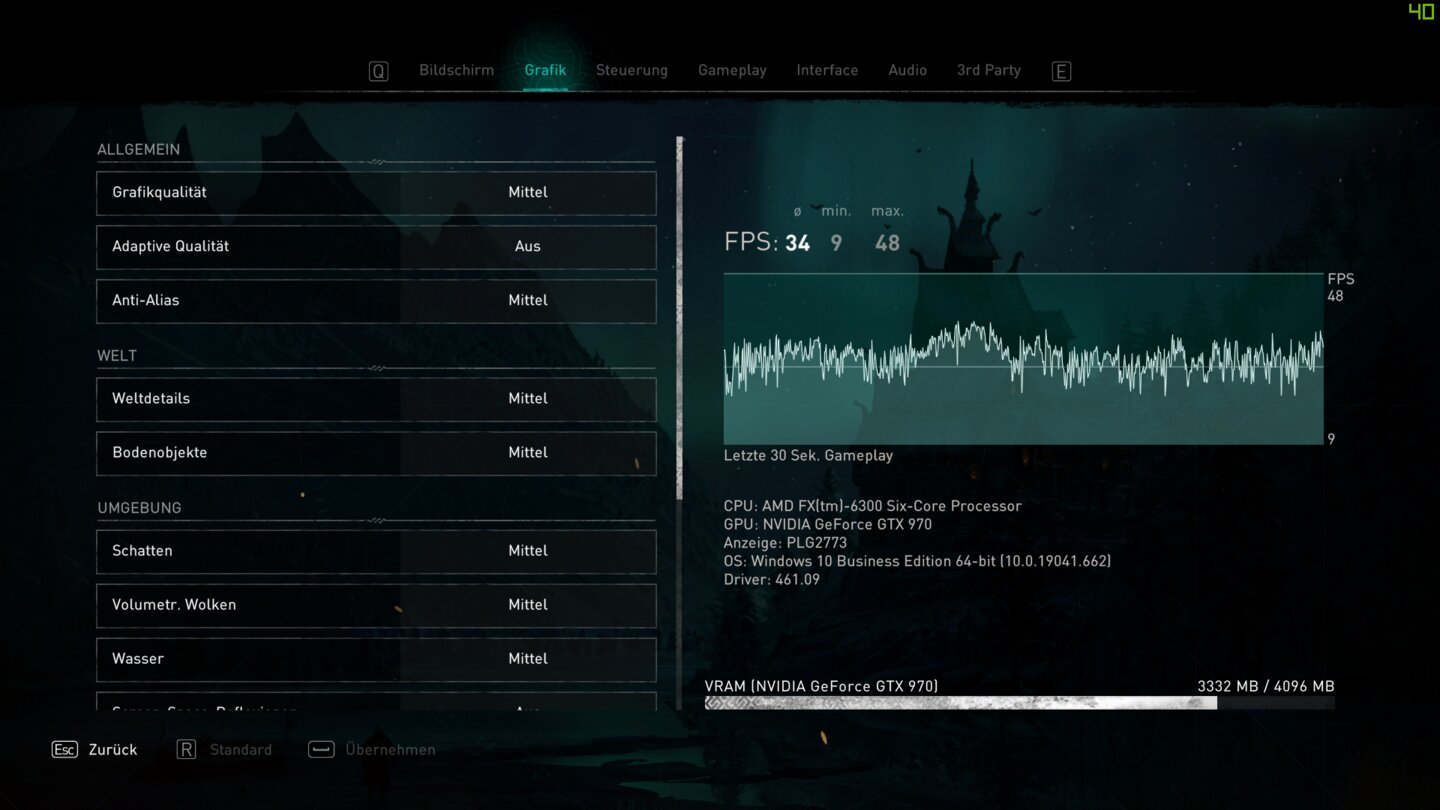Open the Bildschirm tab
The height and width of the screenshot is (810, 1440).
[456, 70]
